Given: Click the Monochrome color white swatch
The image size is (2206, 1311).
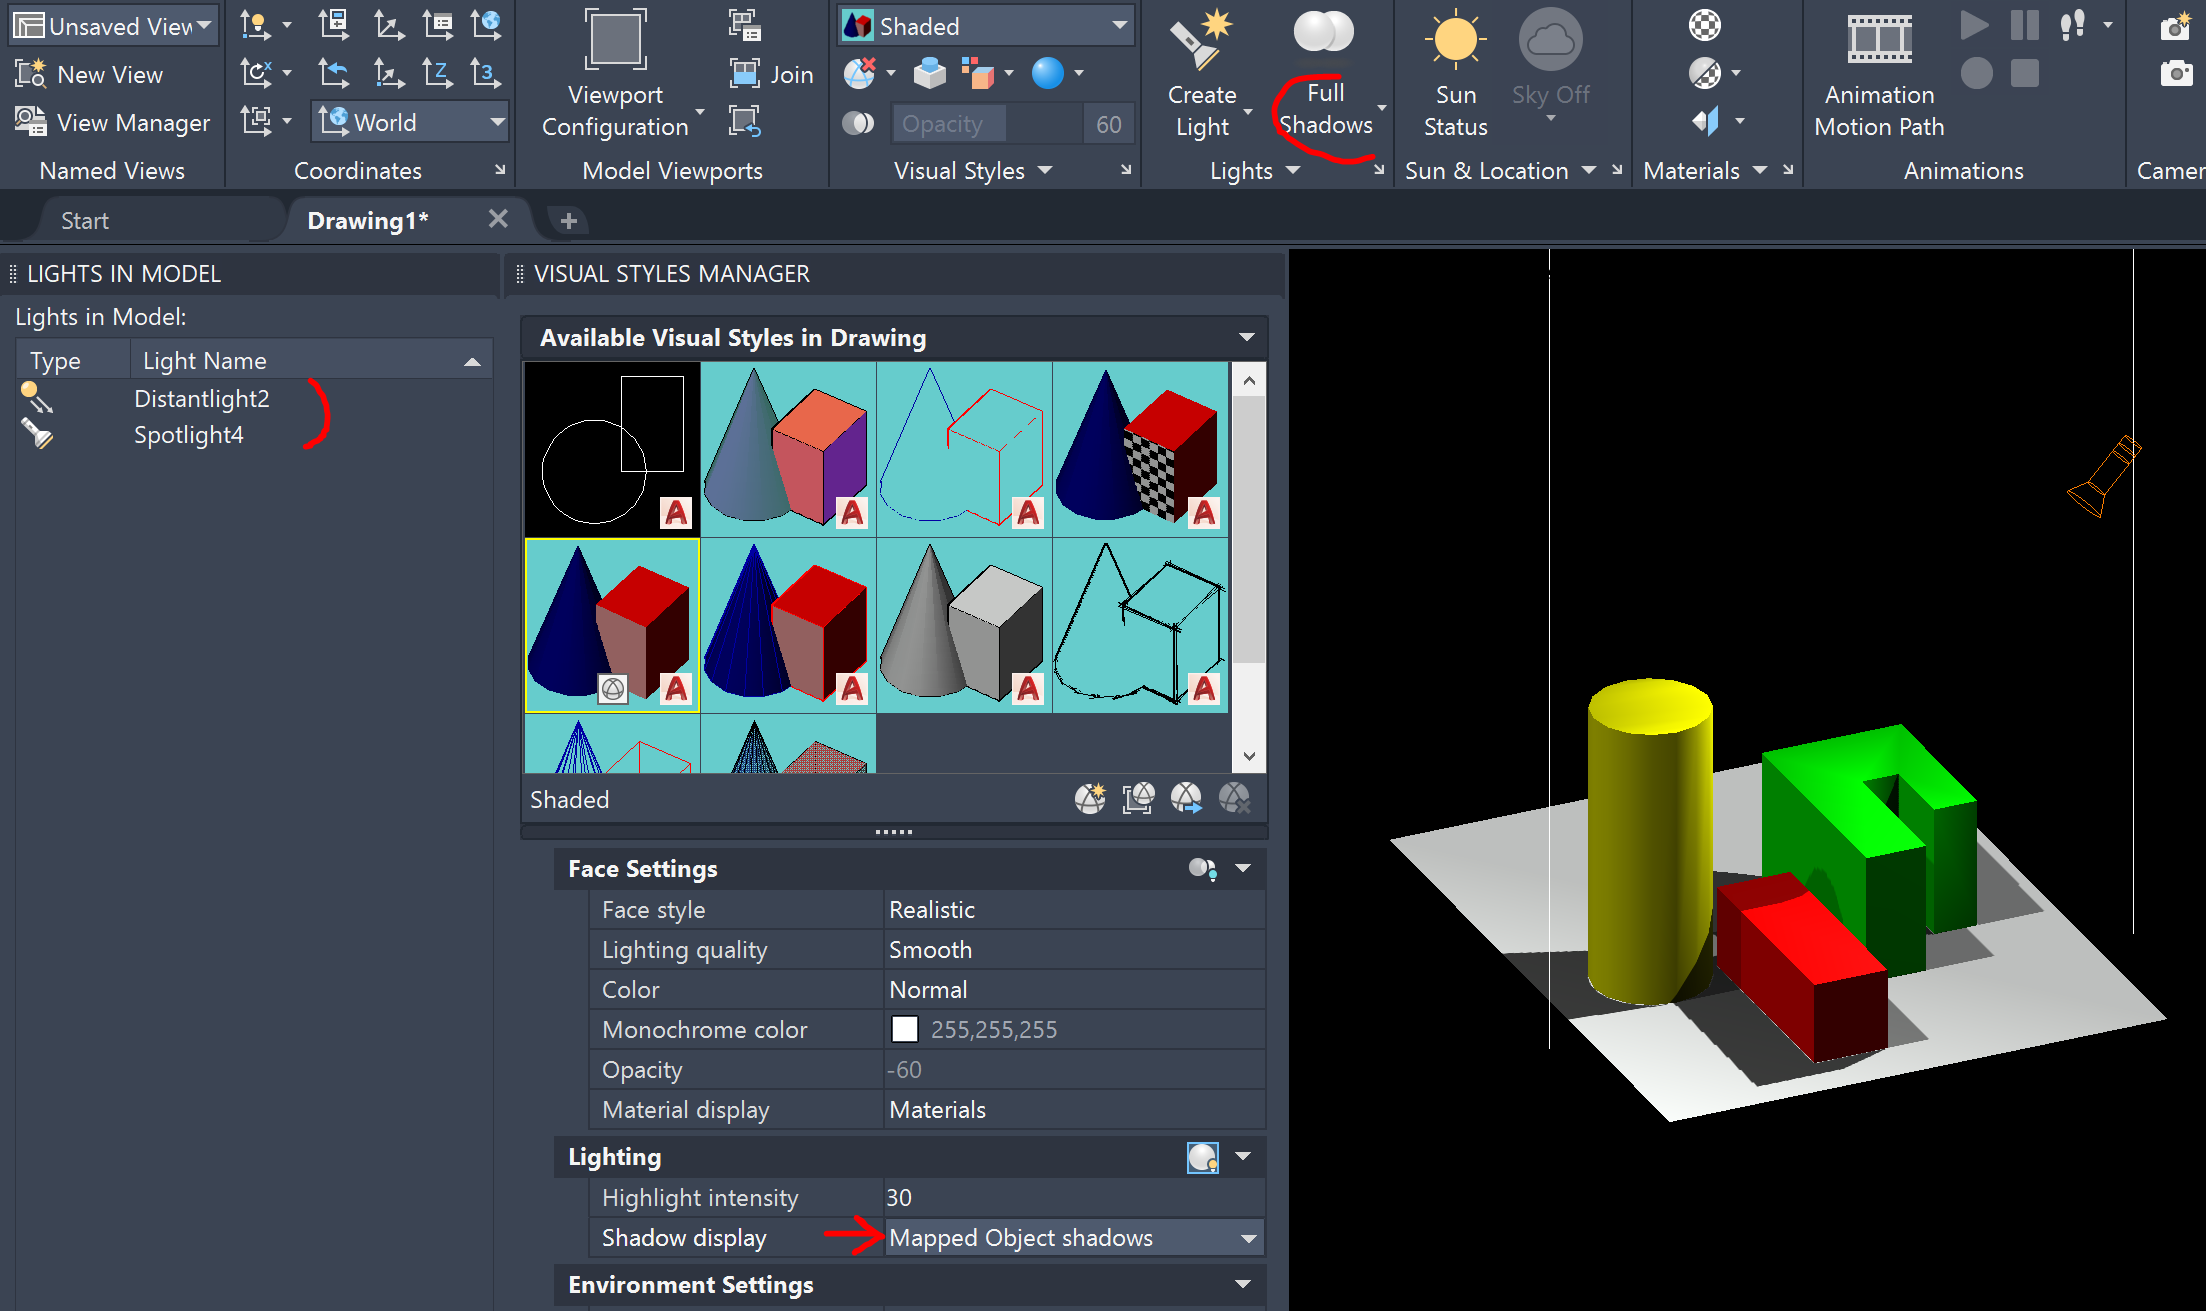Looking at the screenshot, I should pyautogui.click(x=904, y=1029).
